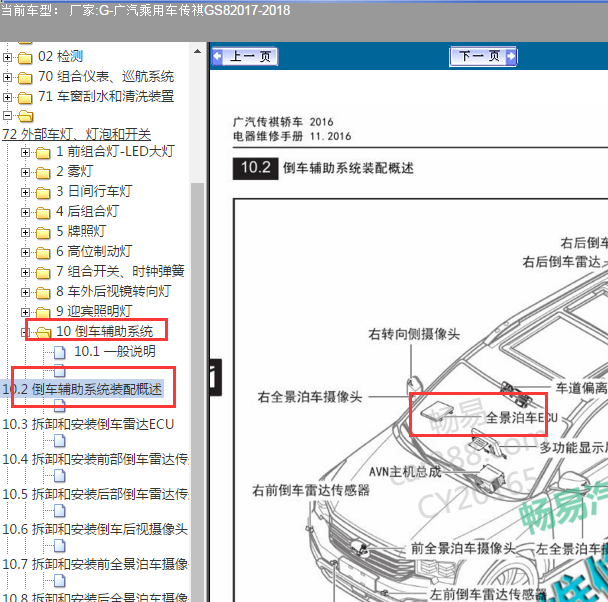The image size is (608, 602).
Task: Open 10.5 拆卸和安装后部倒车雷达 page
Action: click(x=95, y=494)
